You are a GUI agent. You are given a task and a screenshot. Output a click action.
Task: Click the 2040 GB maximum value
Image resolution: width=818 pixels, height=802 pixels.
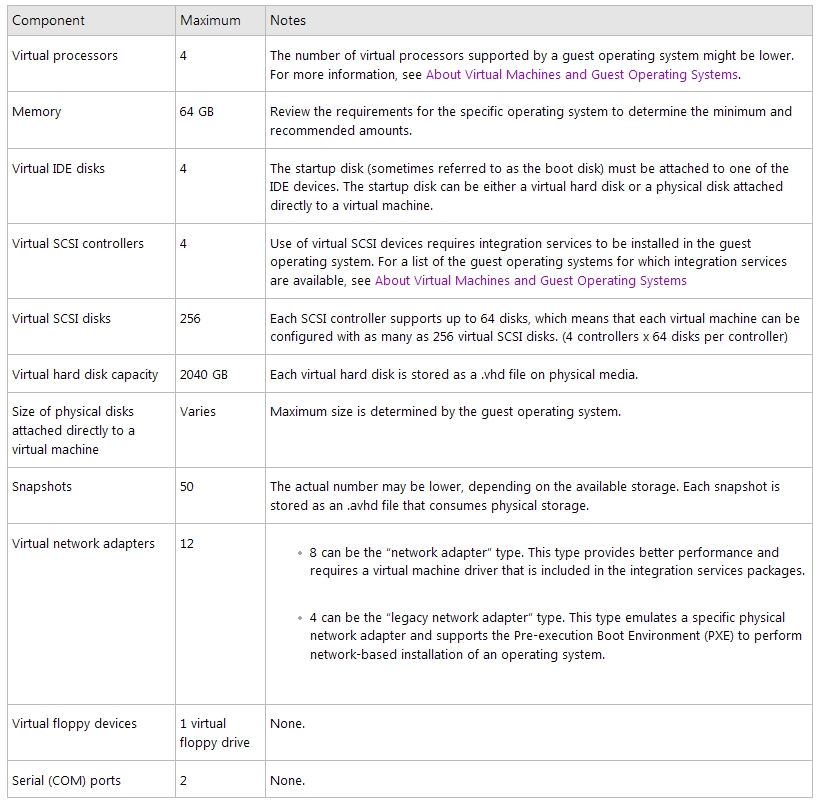pos(203,375)
